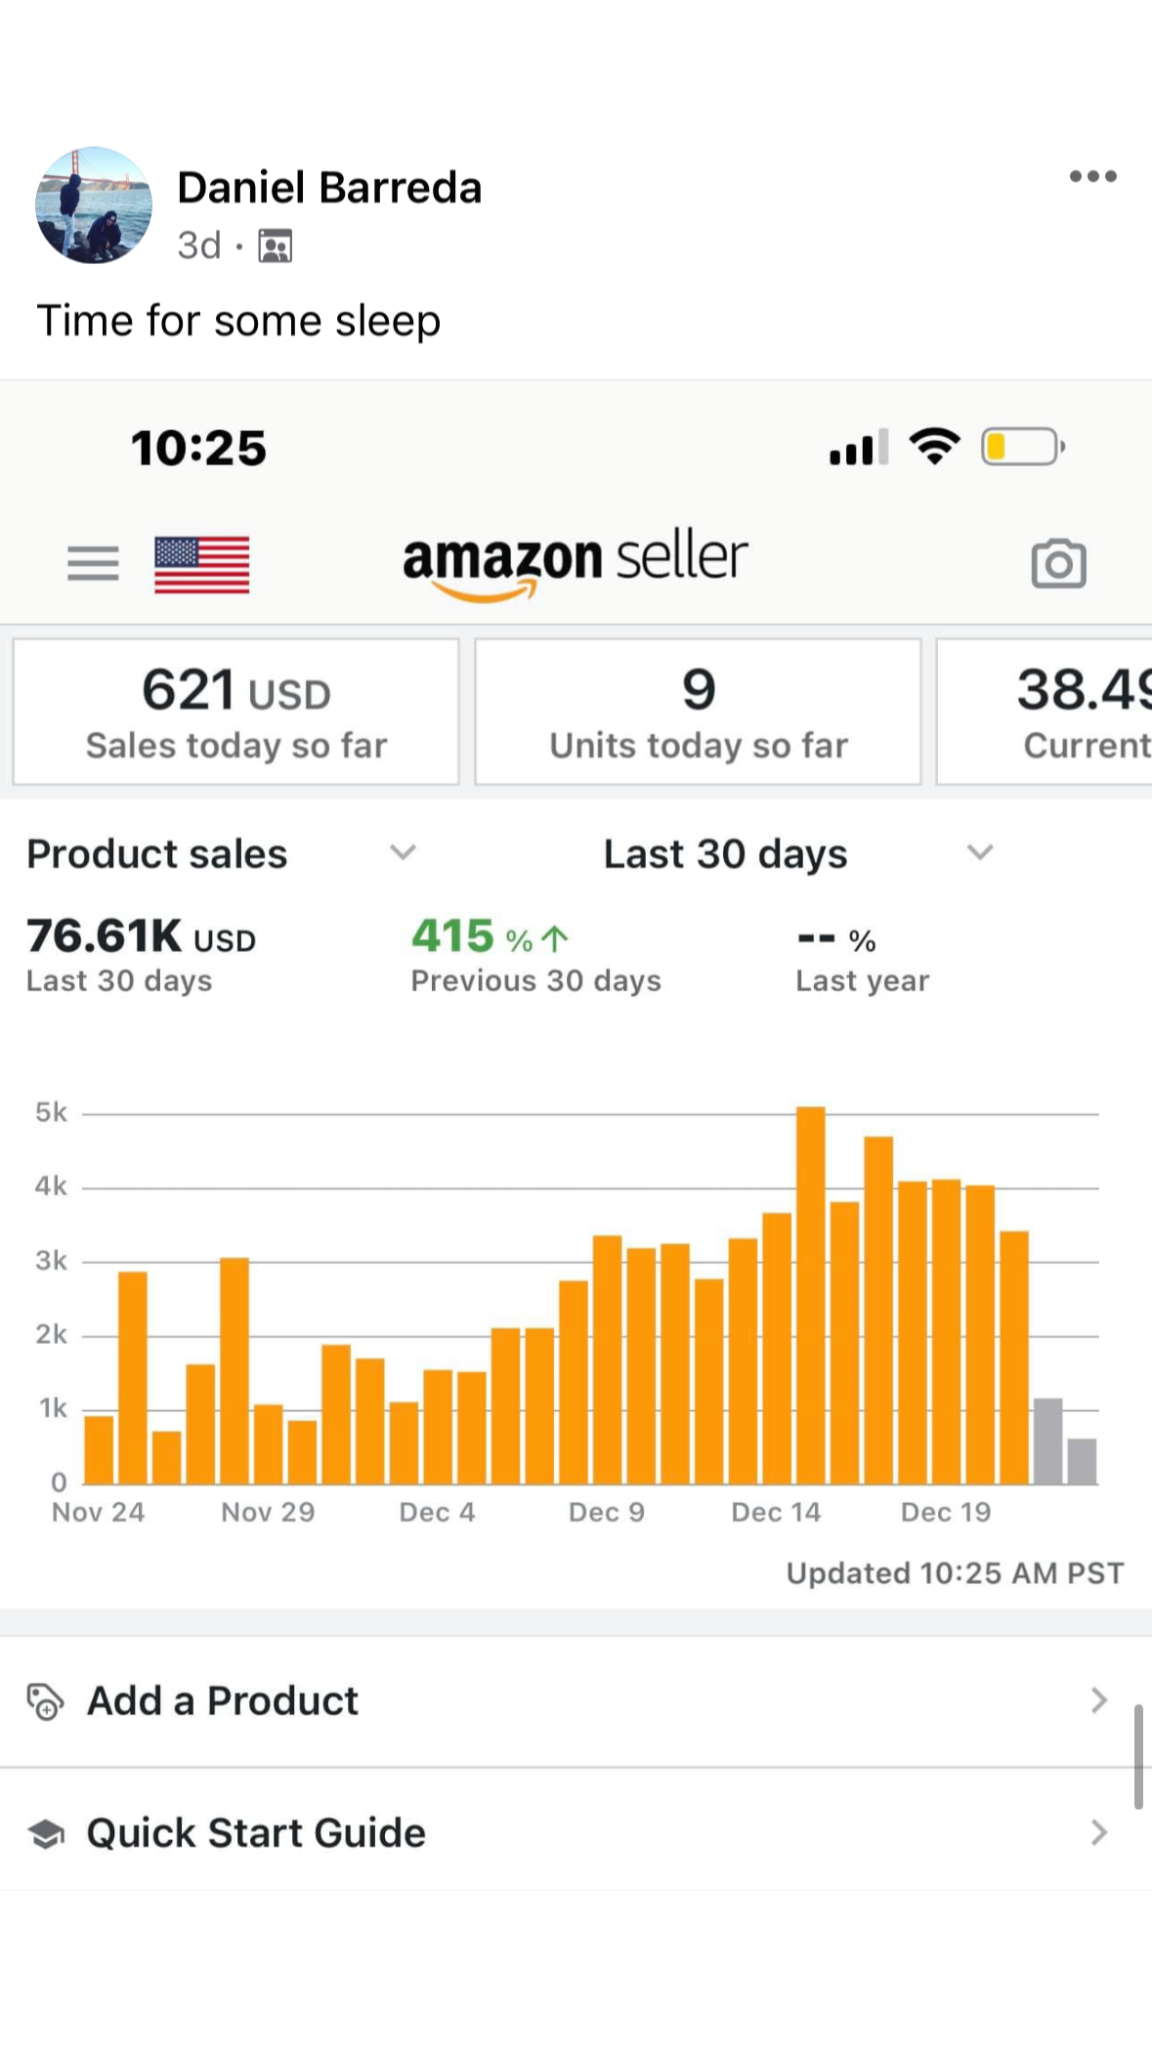Tap the US flag marketplace icon
The image size is (1152, 2048).
[202, 565]
